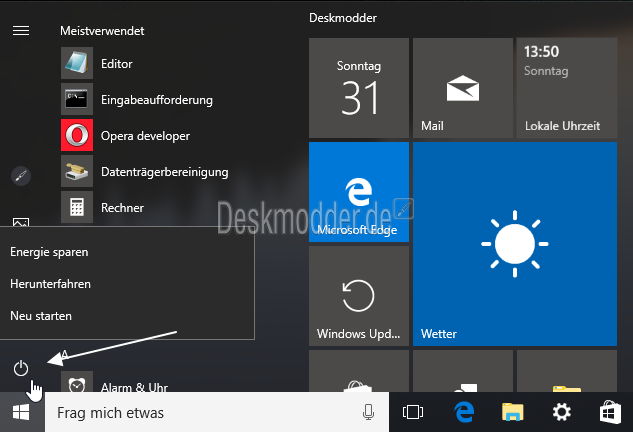Open the Pictures folder sidebar icon
The width and height of the screenshot is (633, 432).
click(21, 222)
